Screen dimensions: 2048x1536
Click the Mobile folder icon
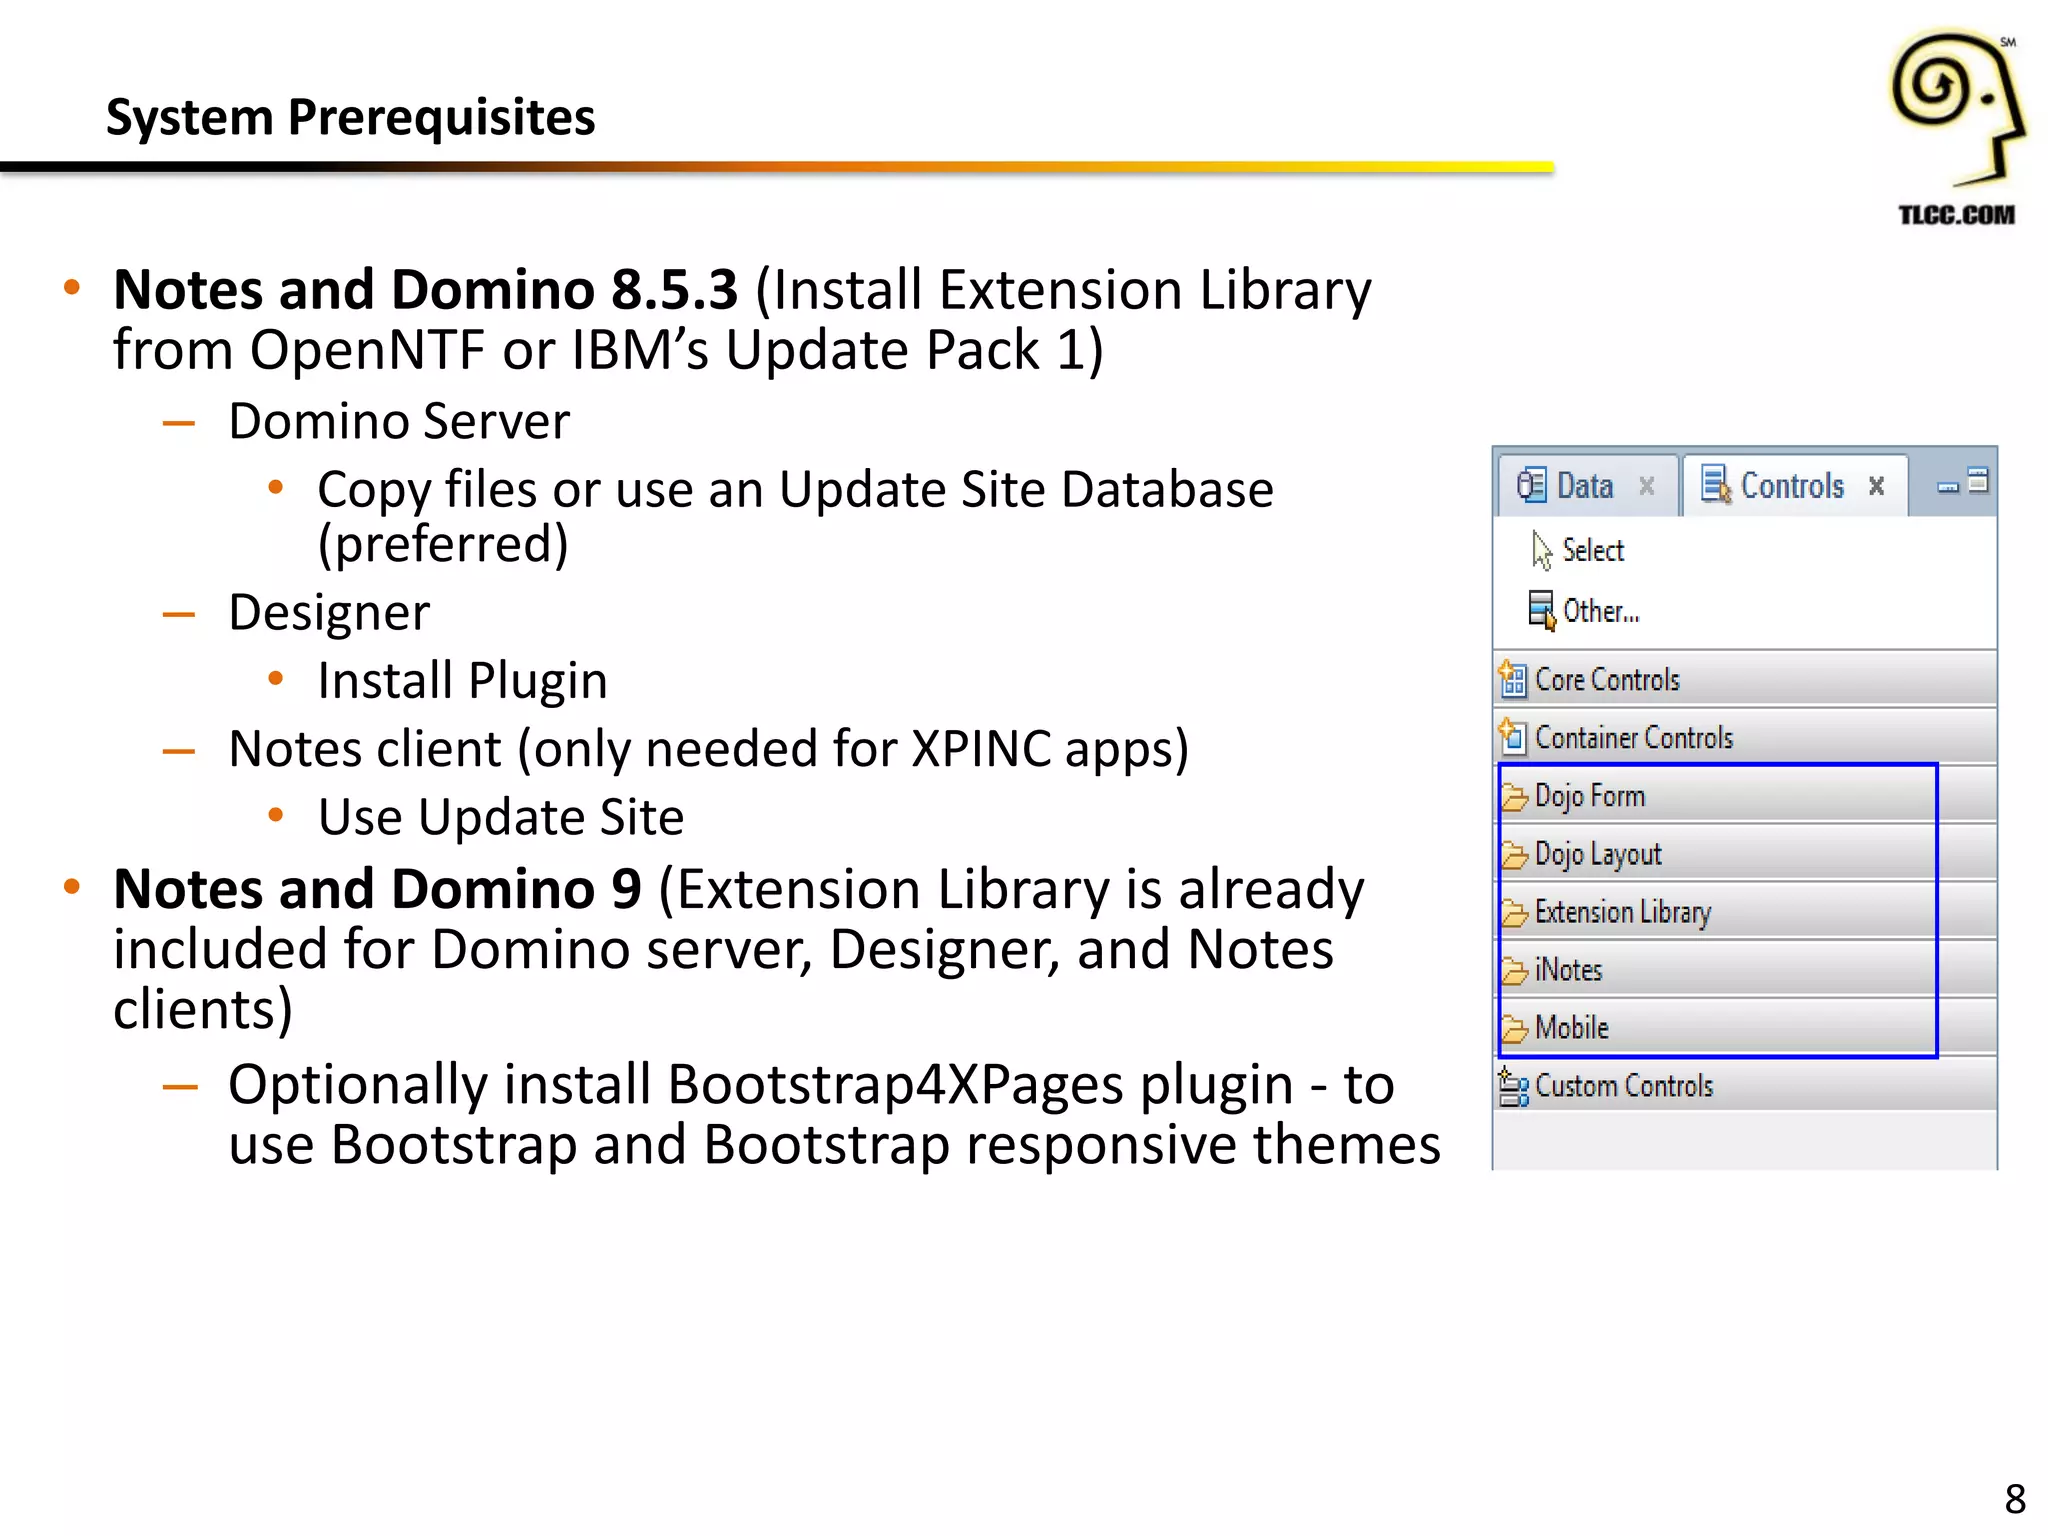1515,1029
